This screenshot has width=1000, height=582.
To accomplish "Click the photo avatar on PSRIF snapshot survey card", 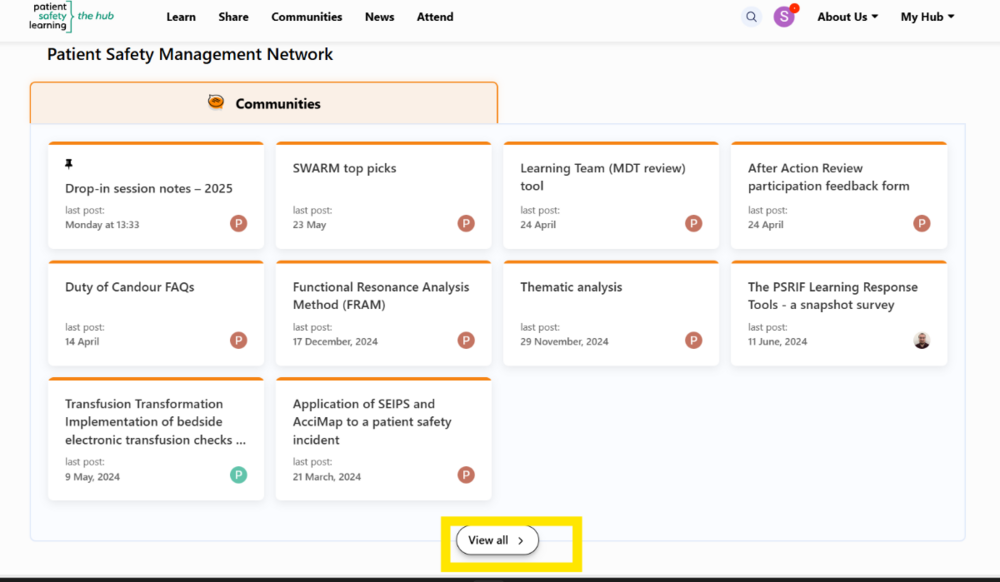I will click(922, 340).
